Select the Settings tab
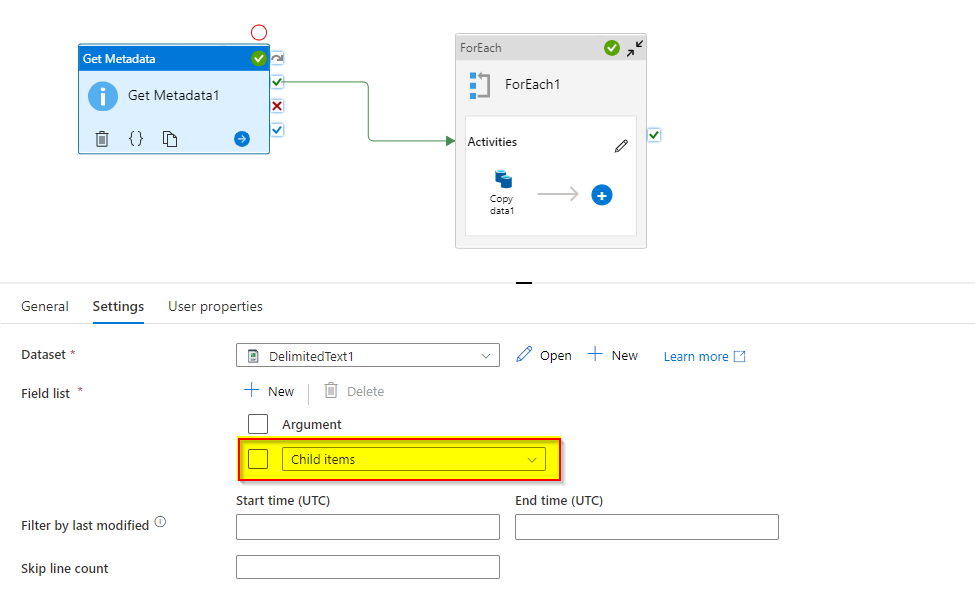 pos(118,306)
